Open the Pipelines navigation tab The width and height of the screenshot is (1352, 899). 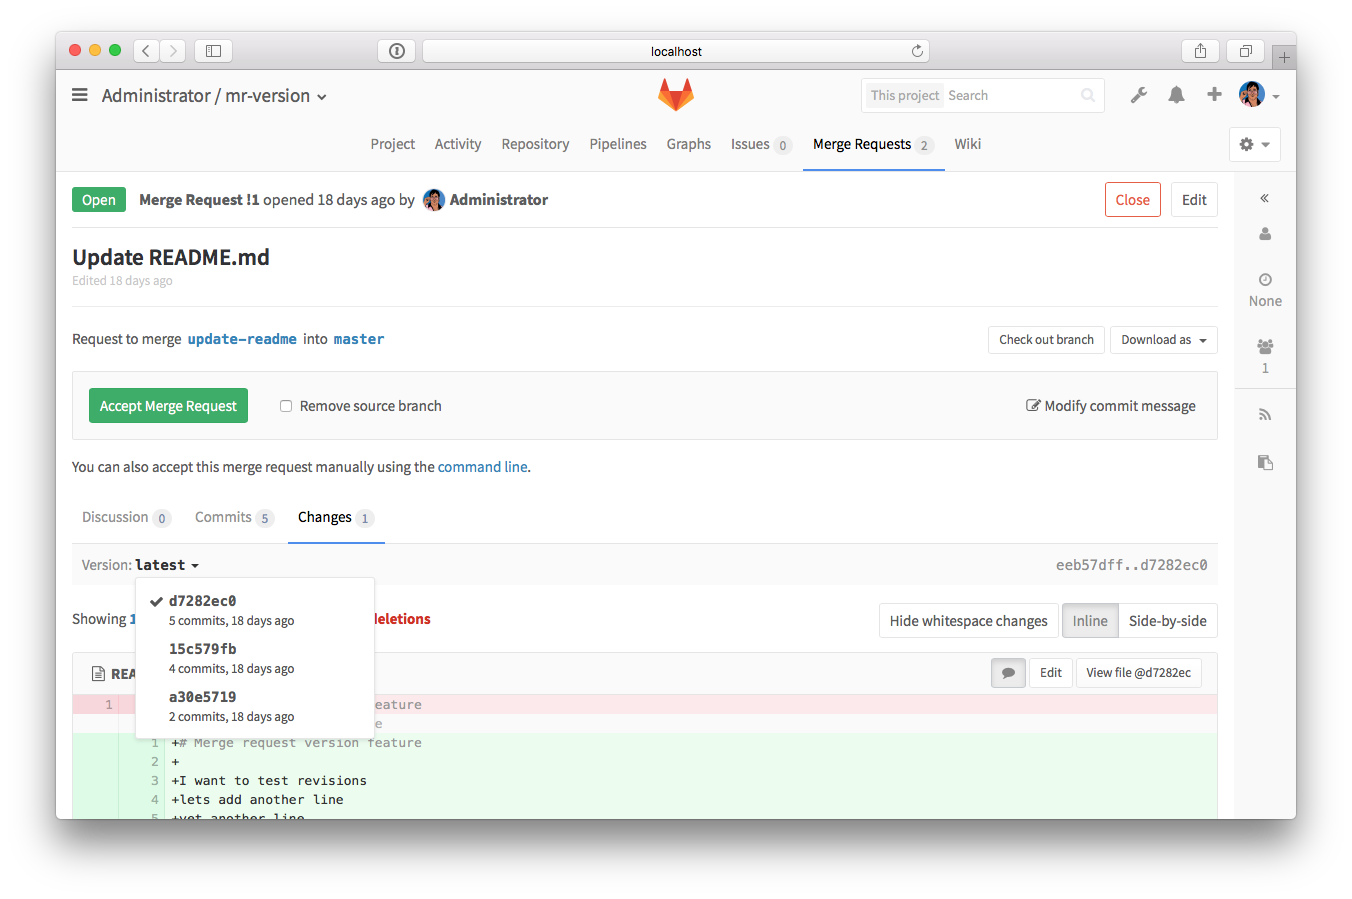[617, 144]
